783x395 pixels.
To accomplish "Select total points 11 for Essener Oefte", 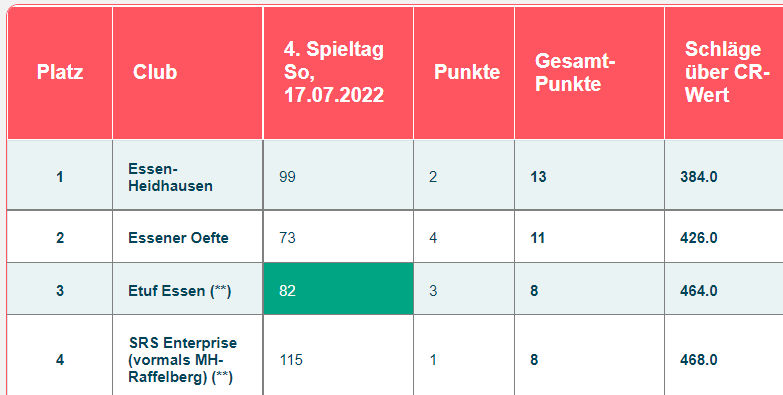I will pyautogui.click(x=537, y=238).
